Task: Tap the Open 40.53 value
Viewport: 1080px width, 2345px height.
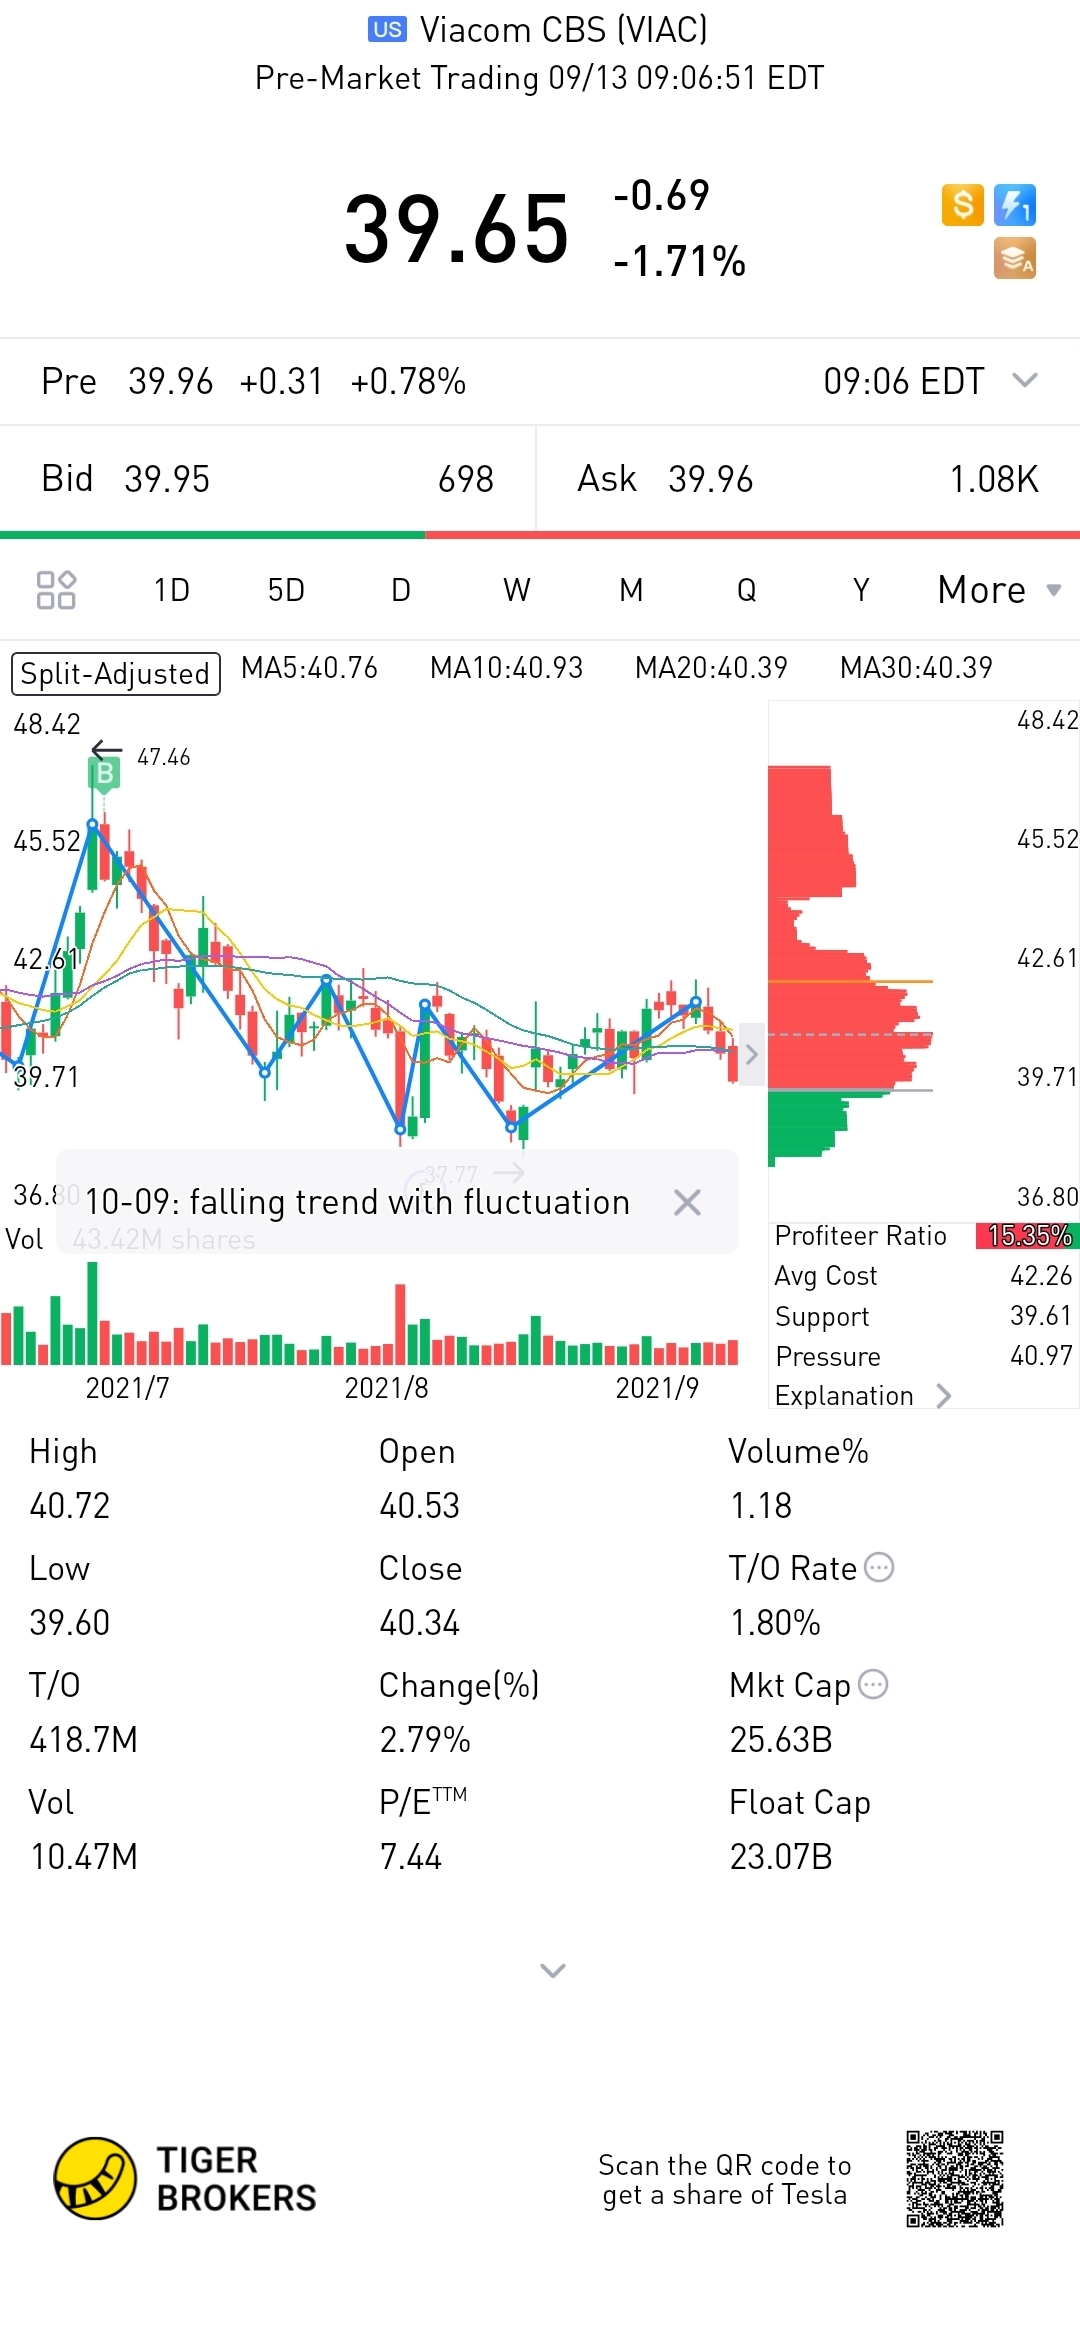Action: (x=419, y=1506)
